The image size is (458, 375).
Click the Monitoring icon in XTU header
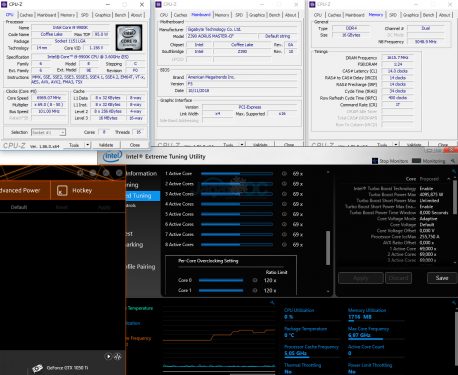pyautogui.click(x=416, y=161)
